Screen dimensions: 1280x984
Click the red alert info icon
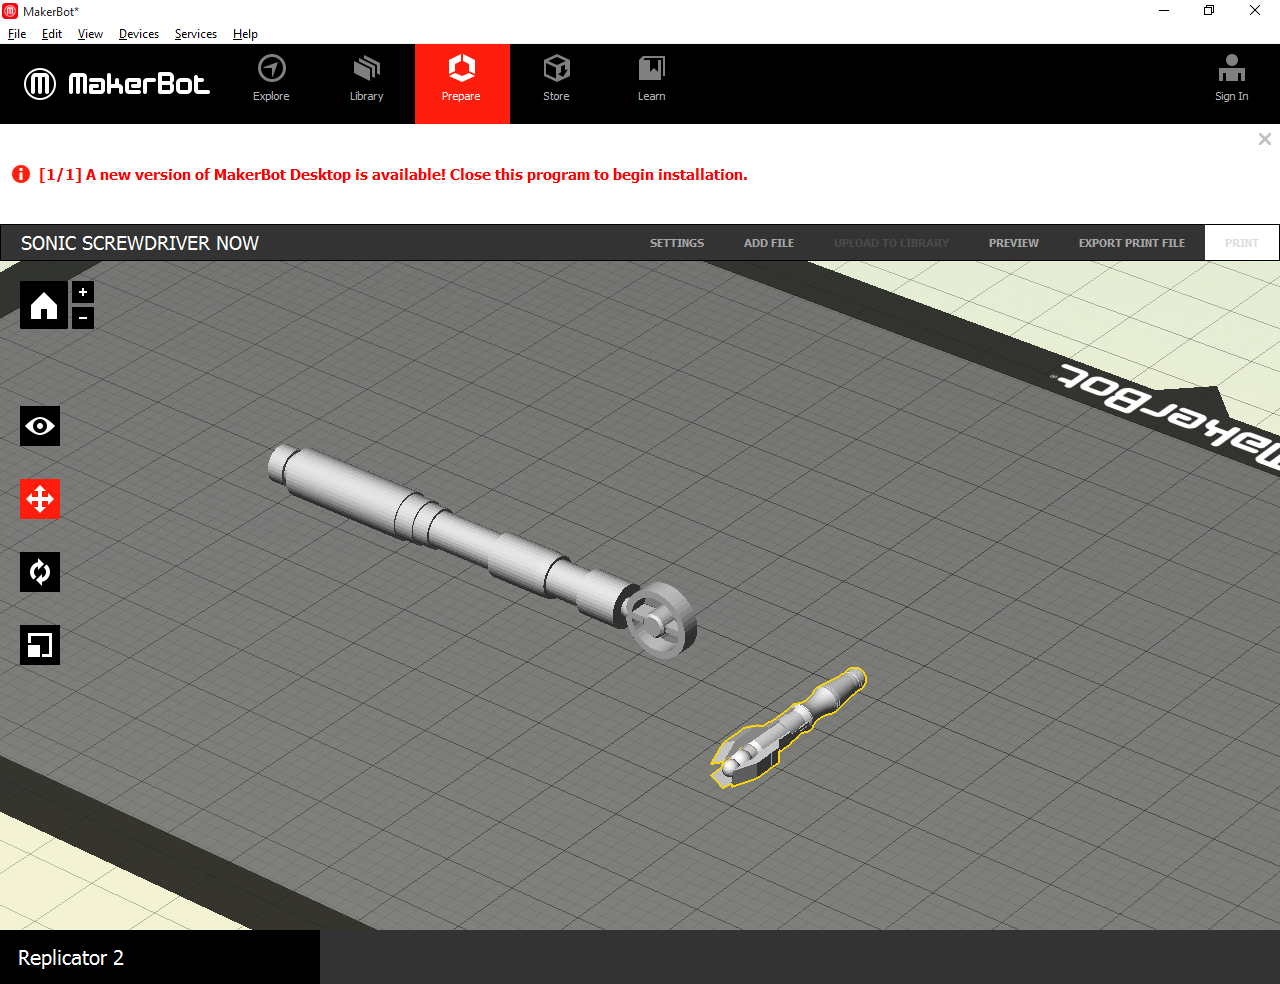tap(21, 174)
